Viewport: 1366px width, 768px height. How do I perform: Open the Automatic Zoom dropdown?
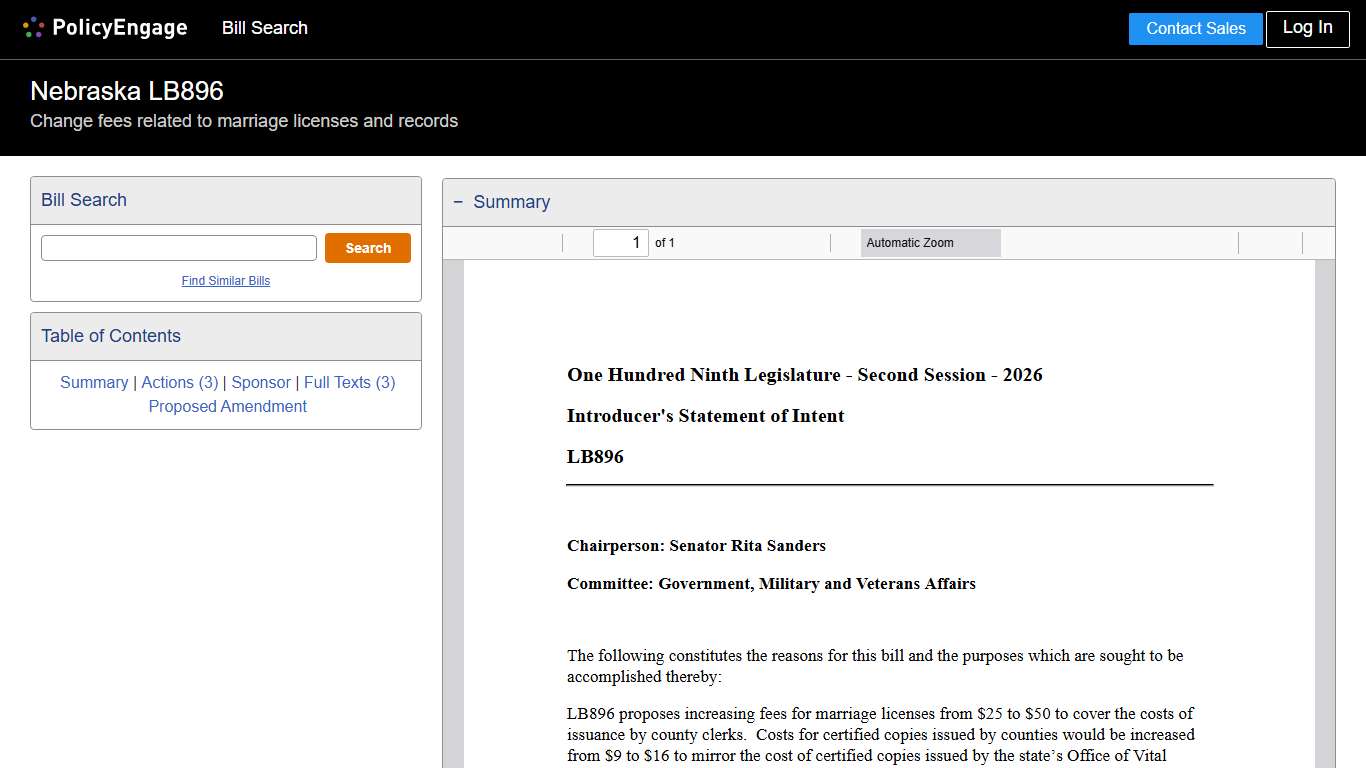click(x=929, y=242)
